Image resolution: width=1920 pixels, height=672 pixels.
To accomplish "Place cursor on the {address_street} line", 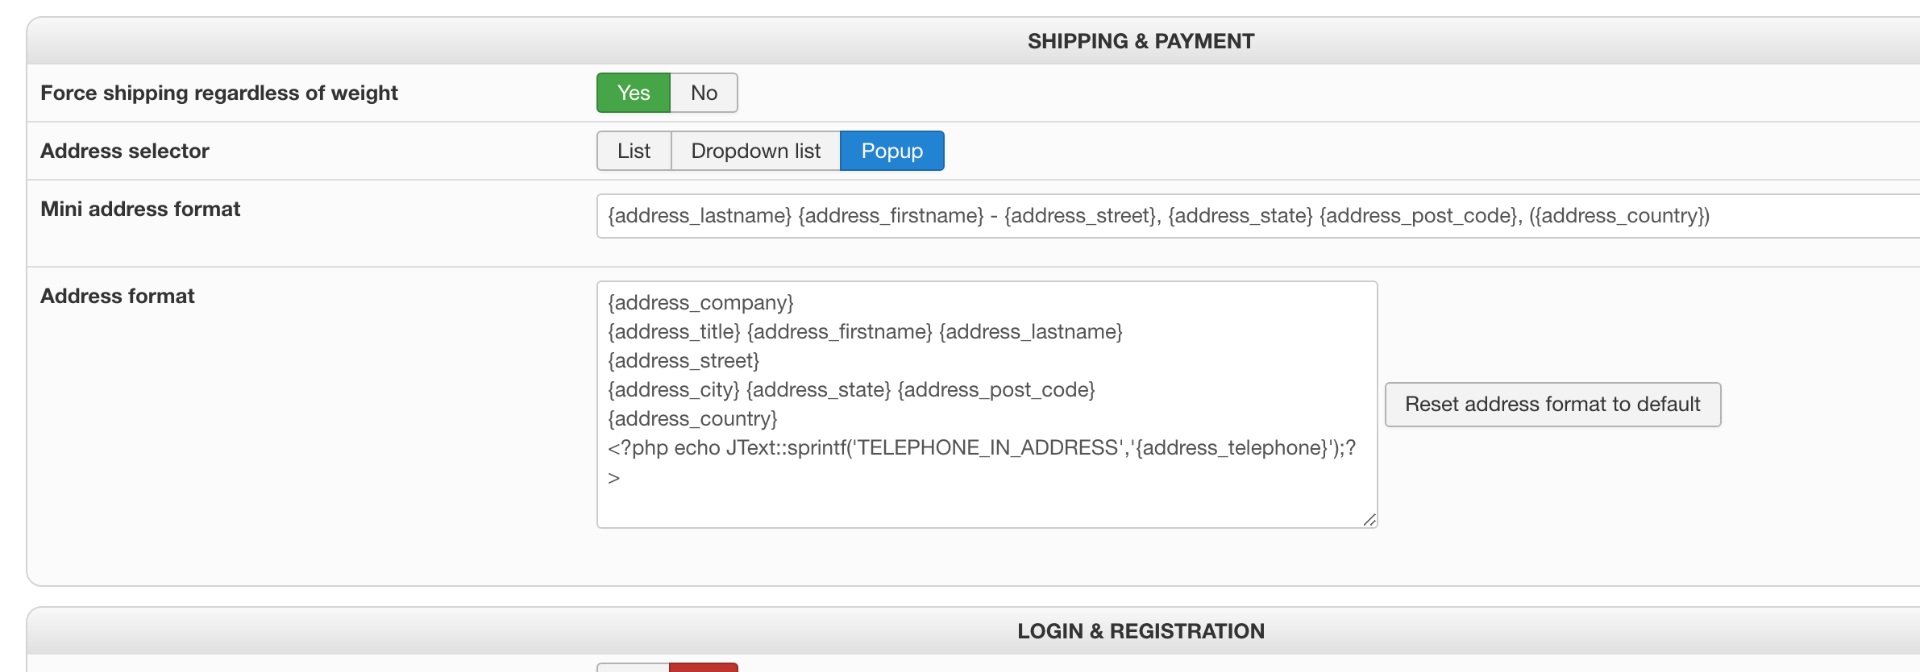I will [x=684, y=361].
